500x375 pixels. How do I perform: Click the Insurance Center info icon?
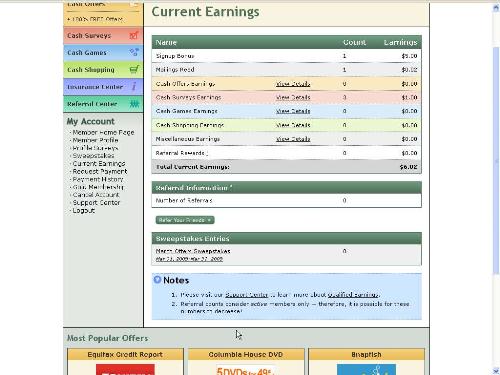click(x=134, y=87)
